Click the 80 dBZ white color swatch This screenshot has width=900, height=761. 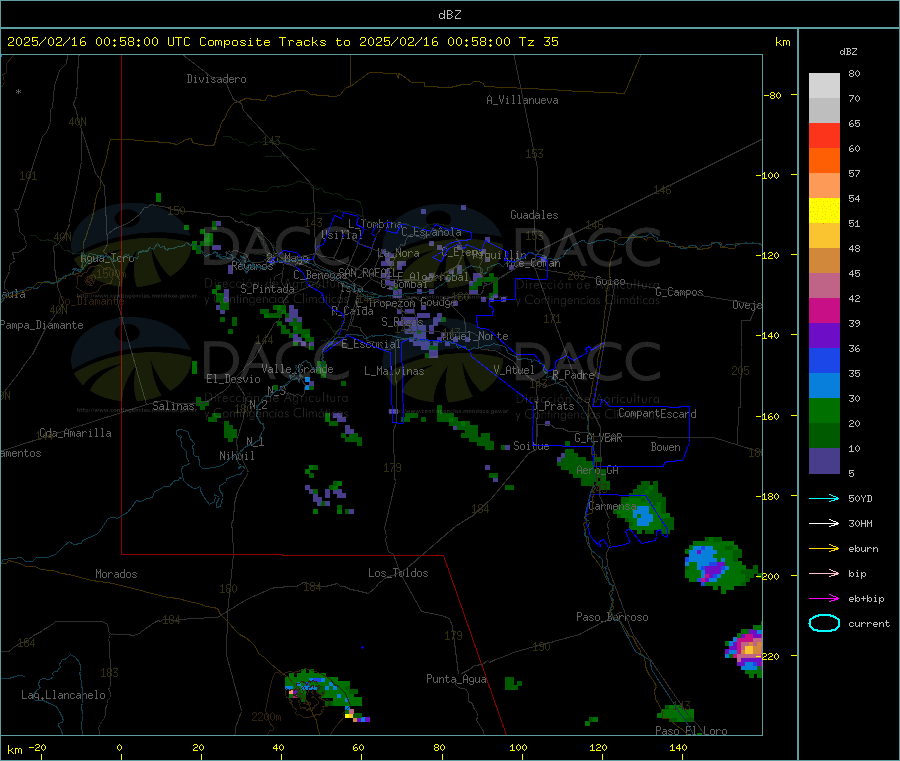click(x=824, y=86)
